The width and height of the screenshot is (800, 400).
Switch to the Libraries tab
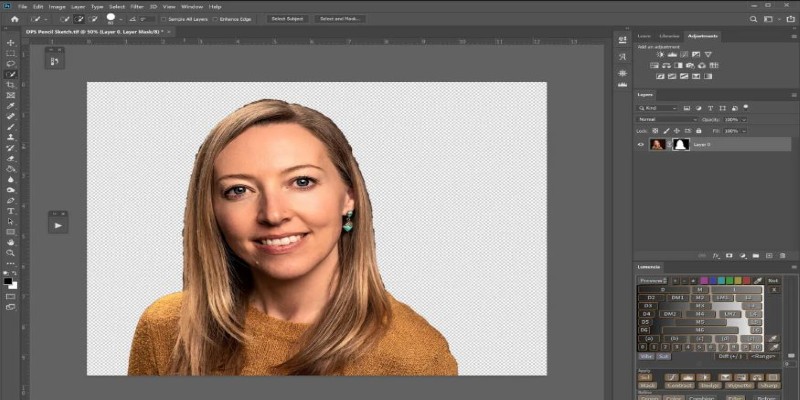click(669, 36)
